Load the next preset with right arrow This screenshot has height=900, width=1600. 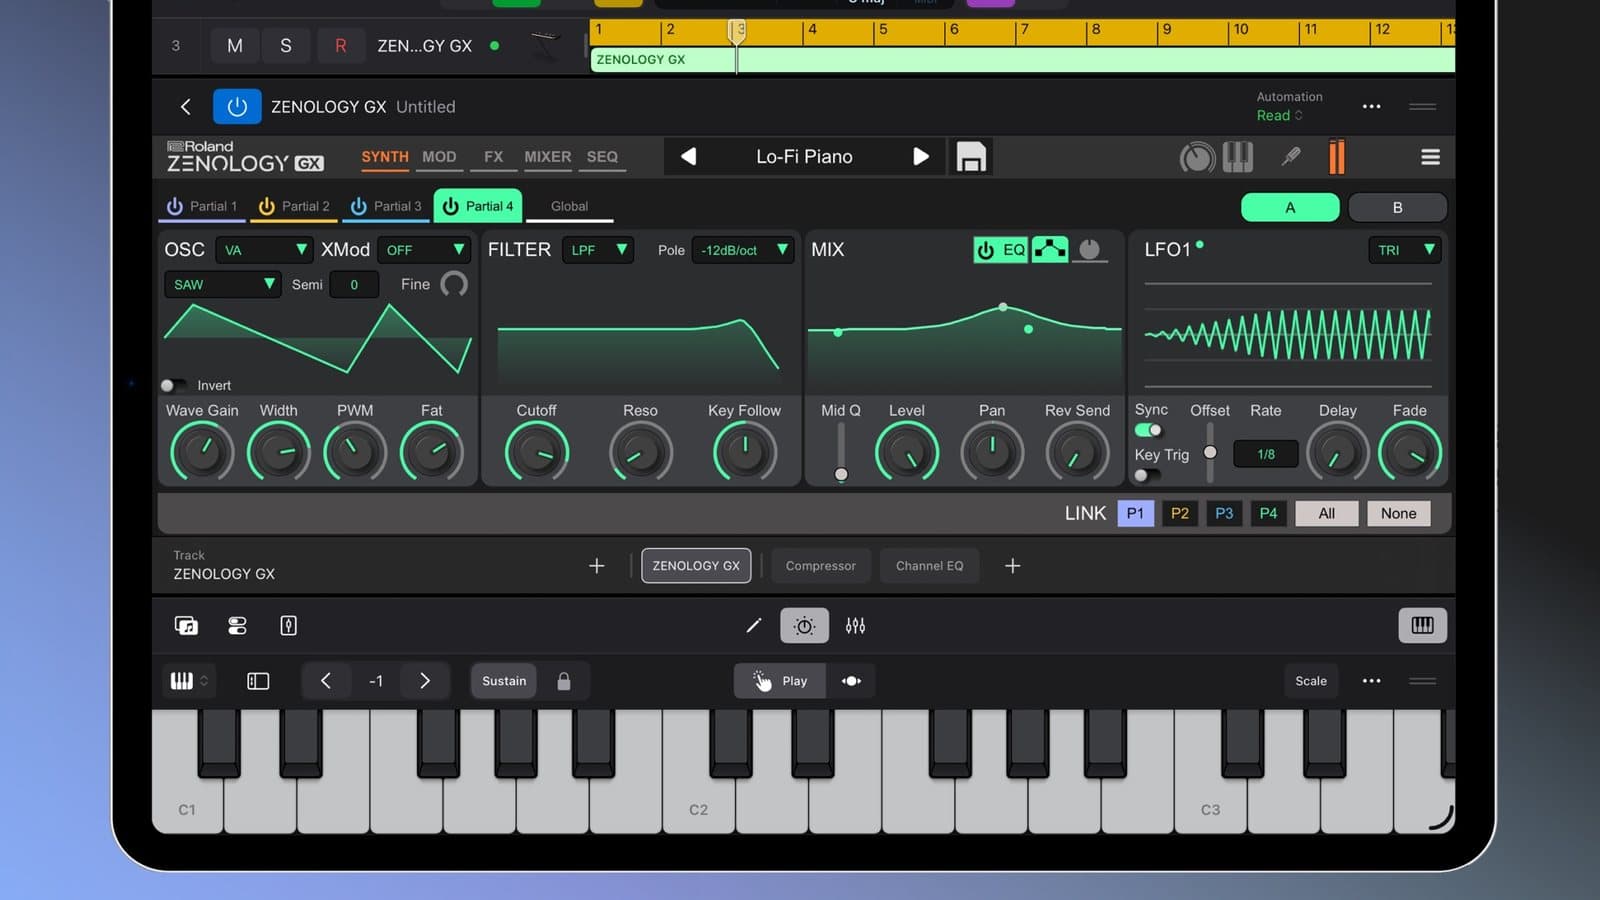[x=921, y=156]
